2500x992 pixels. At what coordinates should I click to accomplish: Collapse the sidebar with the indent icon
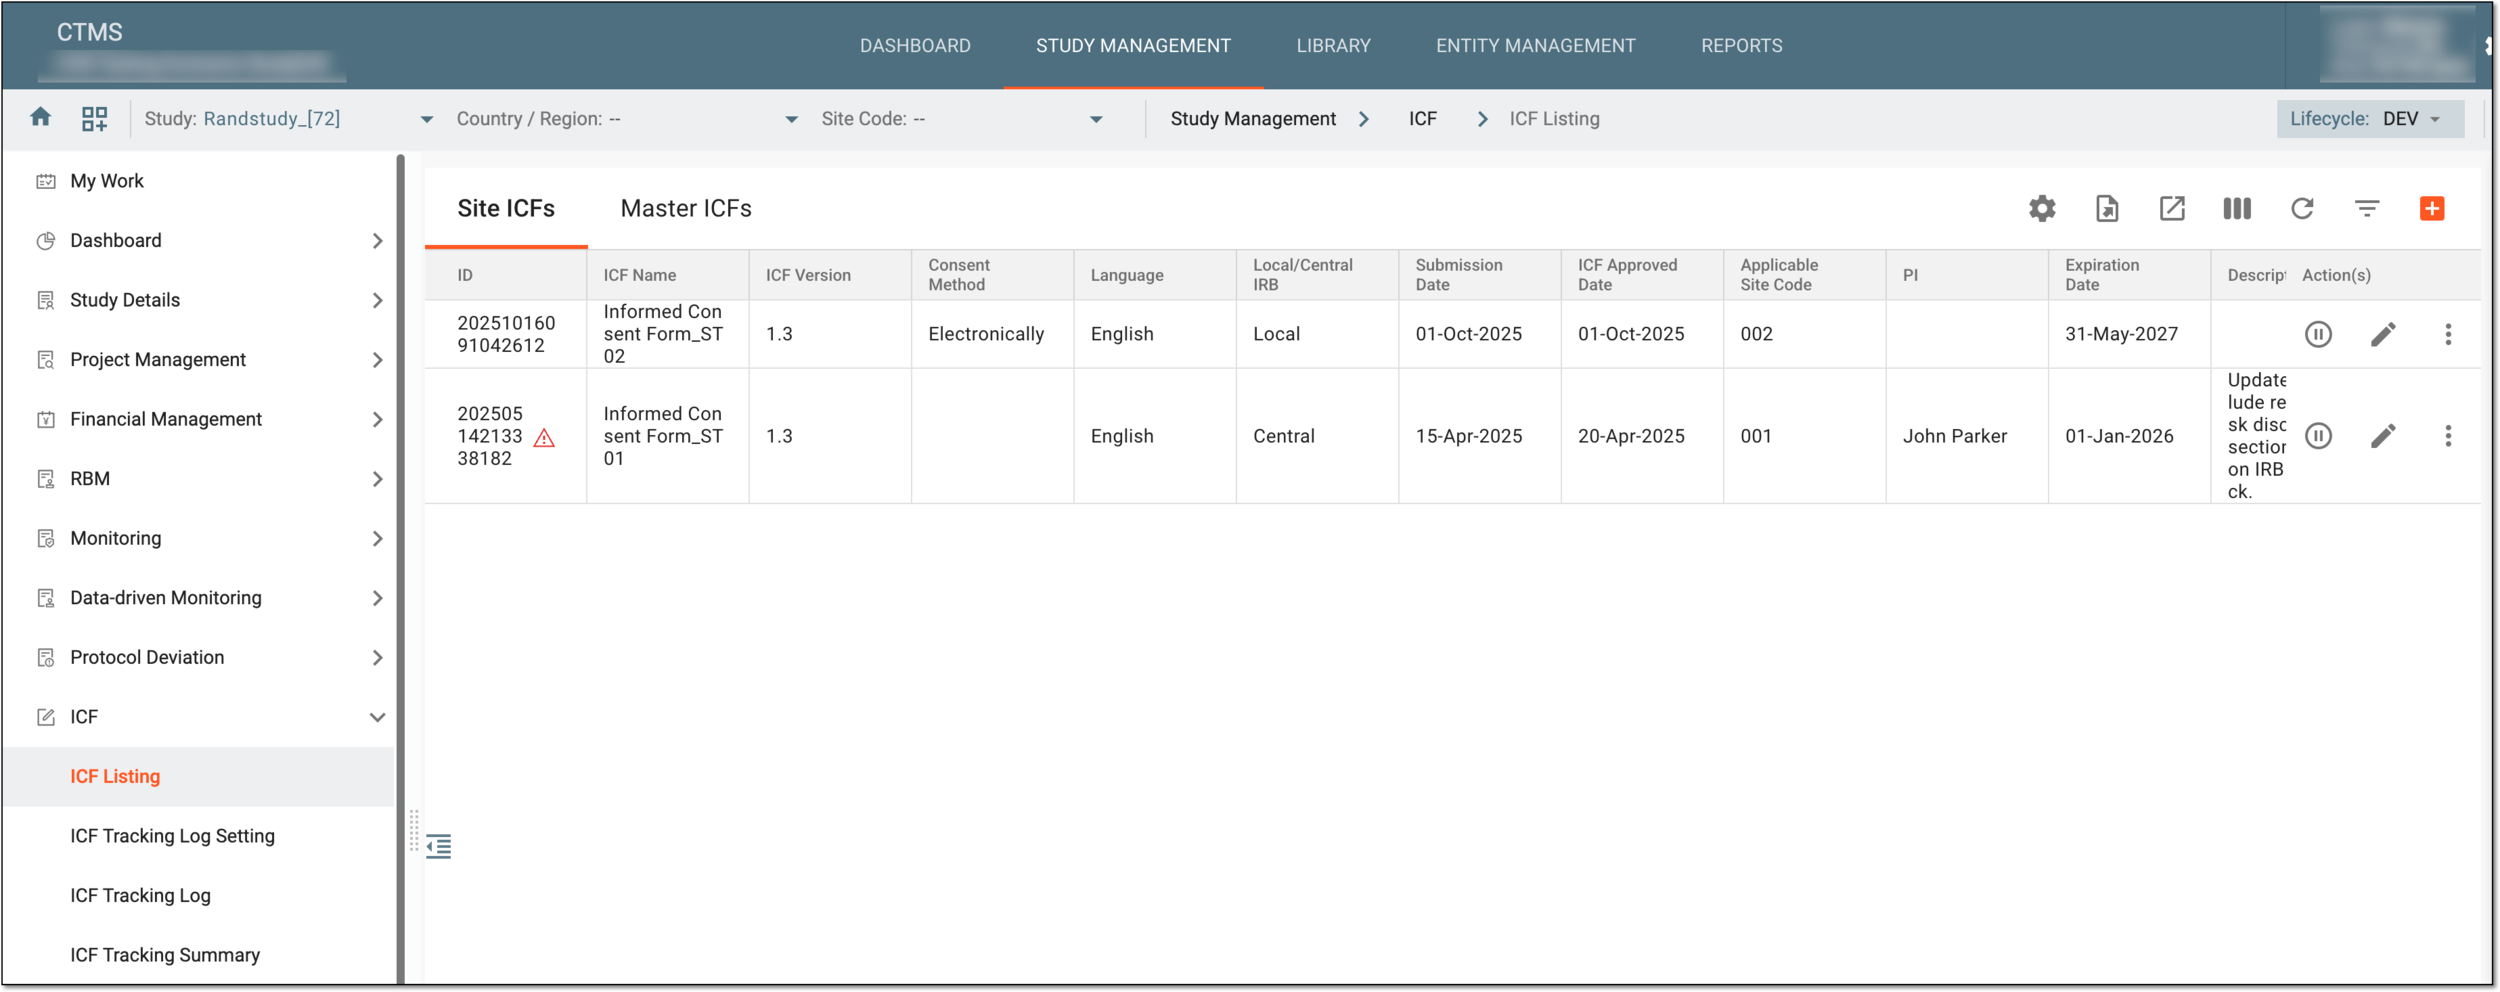439,846
